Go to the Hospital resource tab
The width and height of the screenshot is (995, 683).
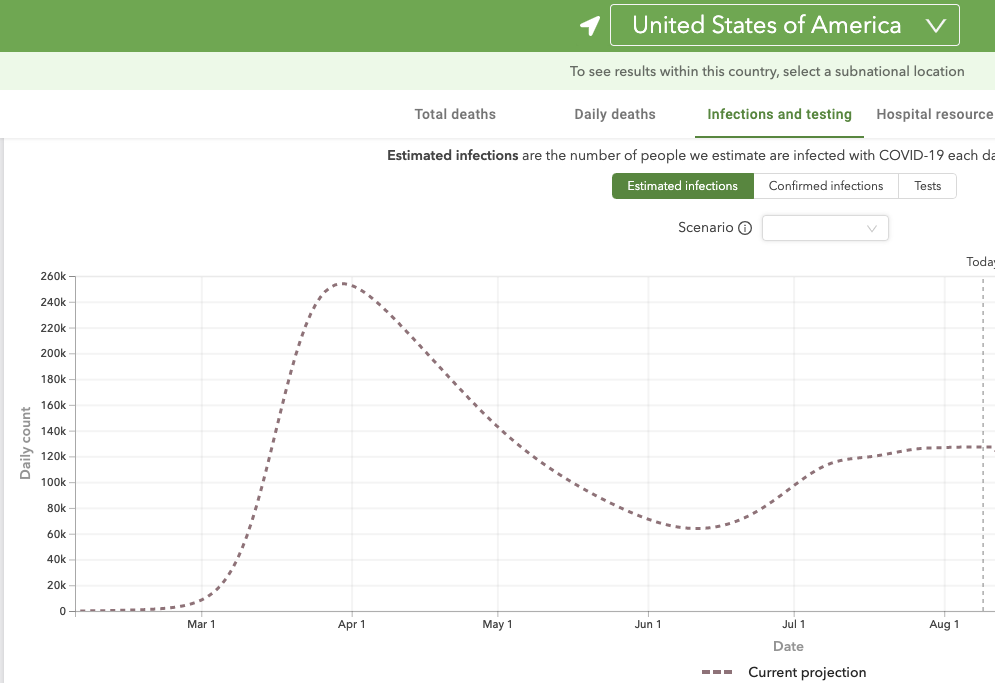(x=934, y=114)
